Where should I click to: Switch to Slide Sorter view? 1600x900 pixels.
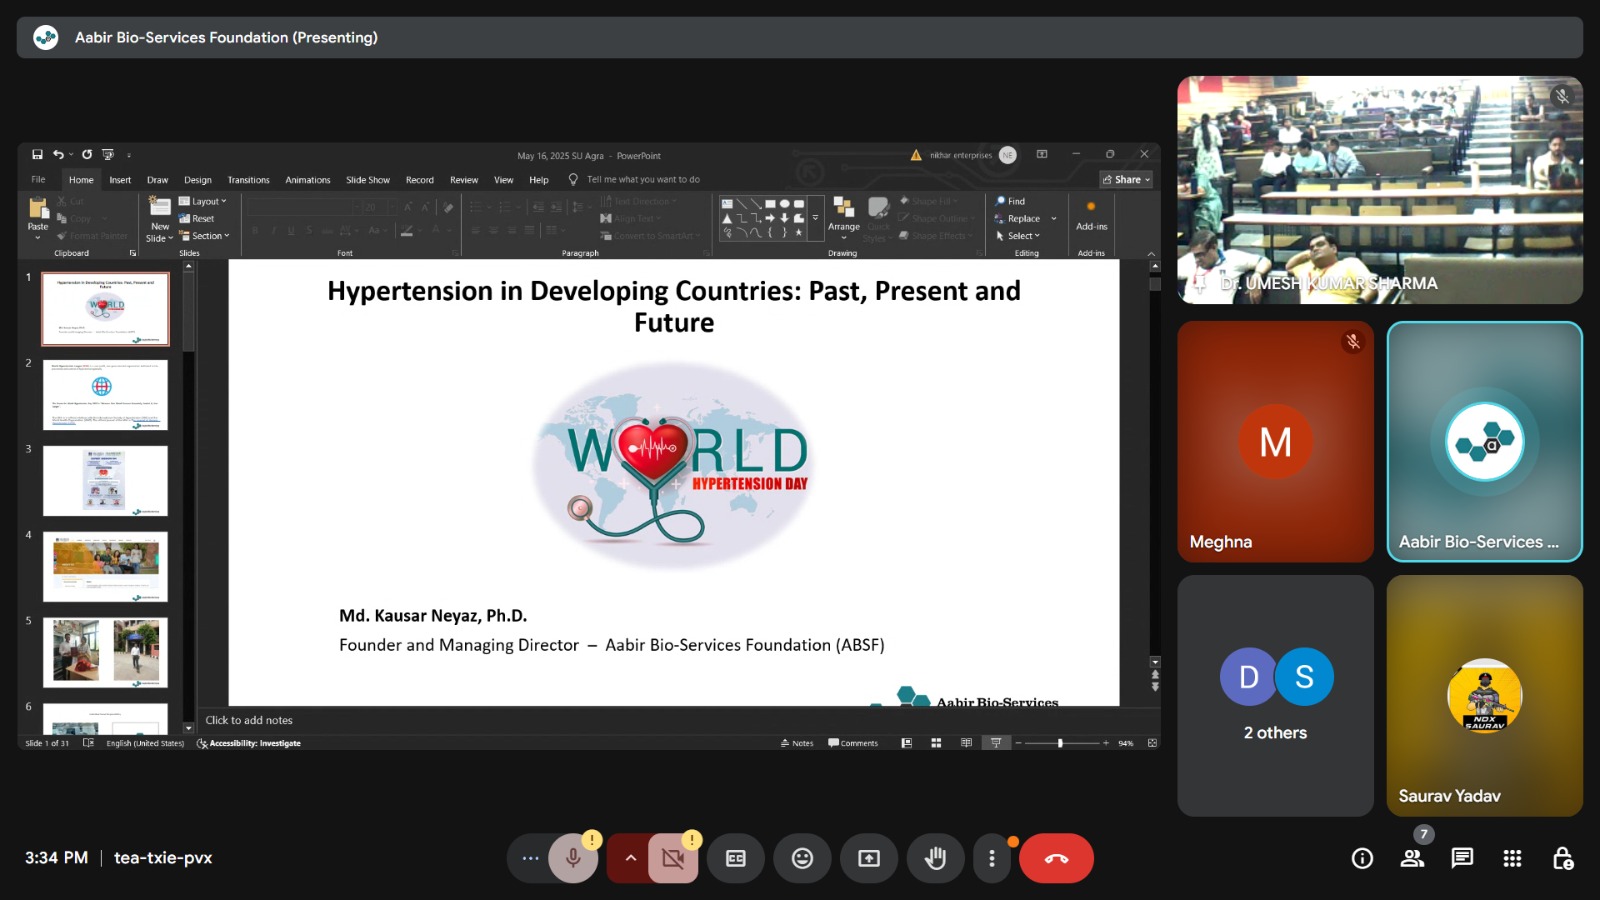[936, 743]
